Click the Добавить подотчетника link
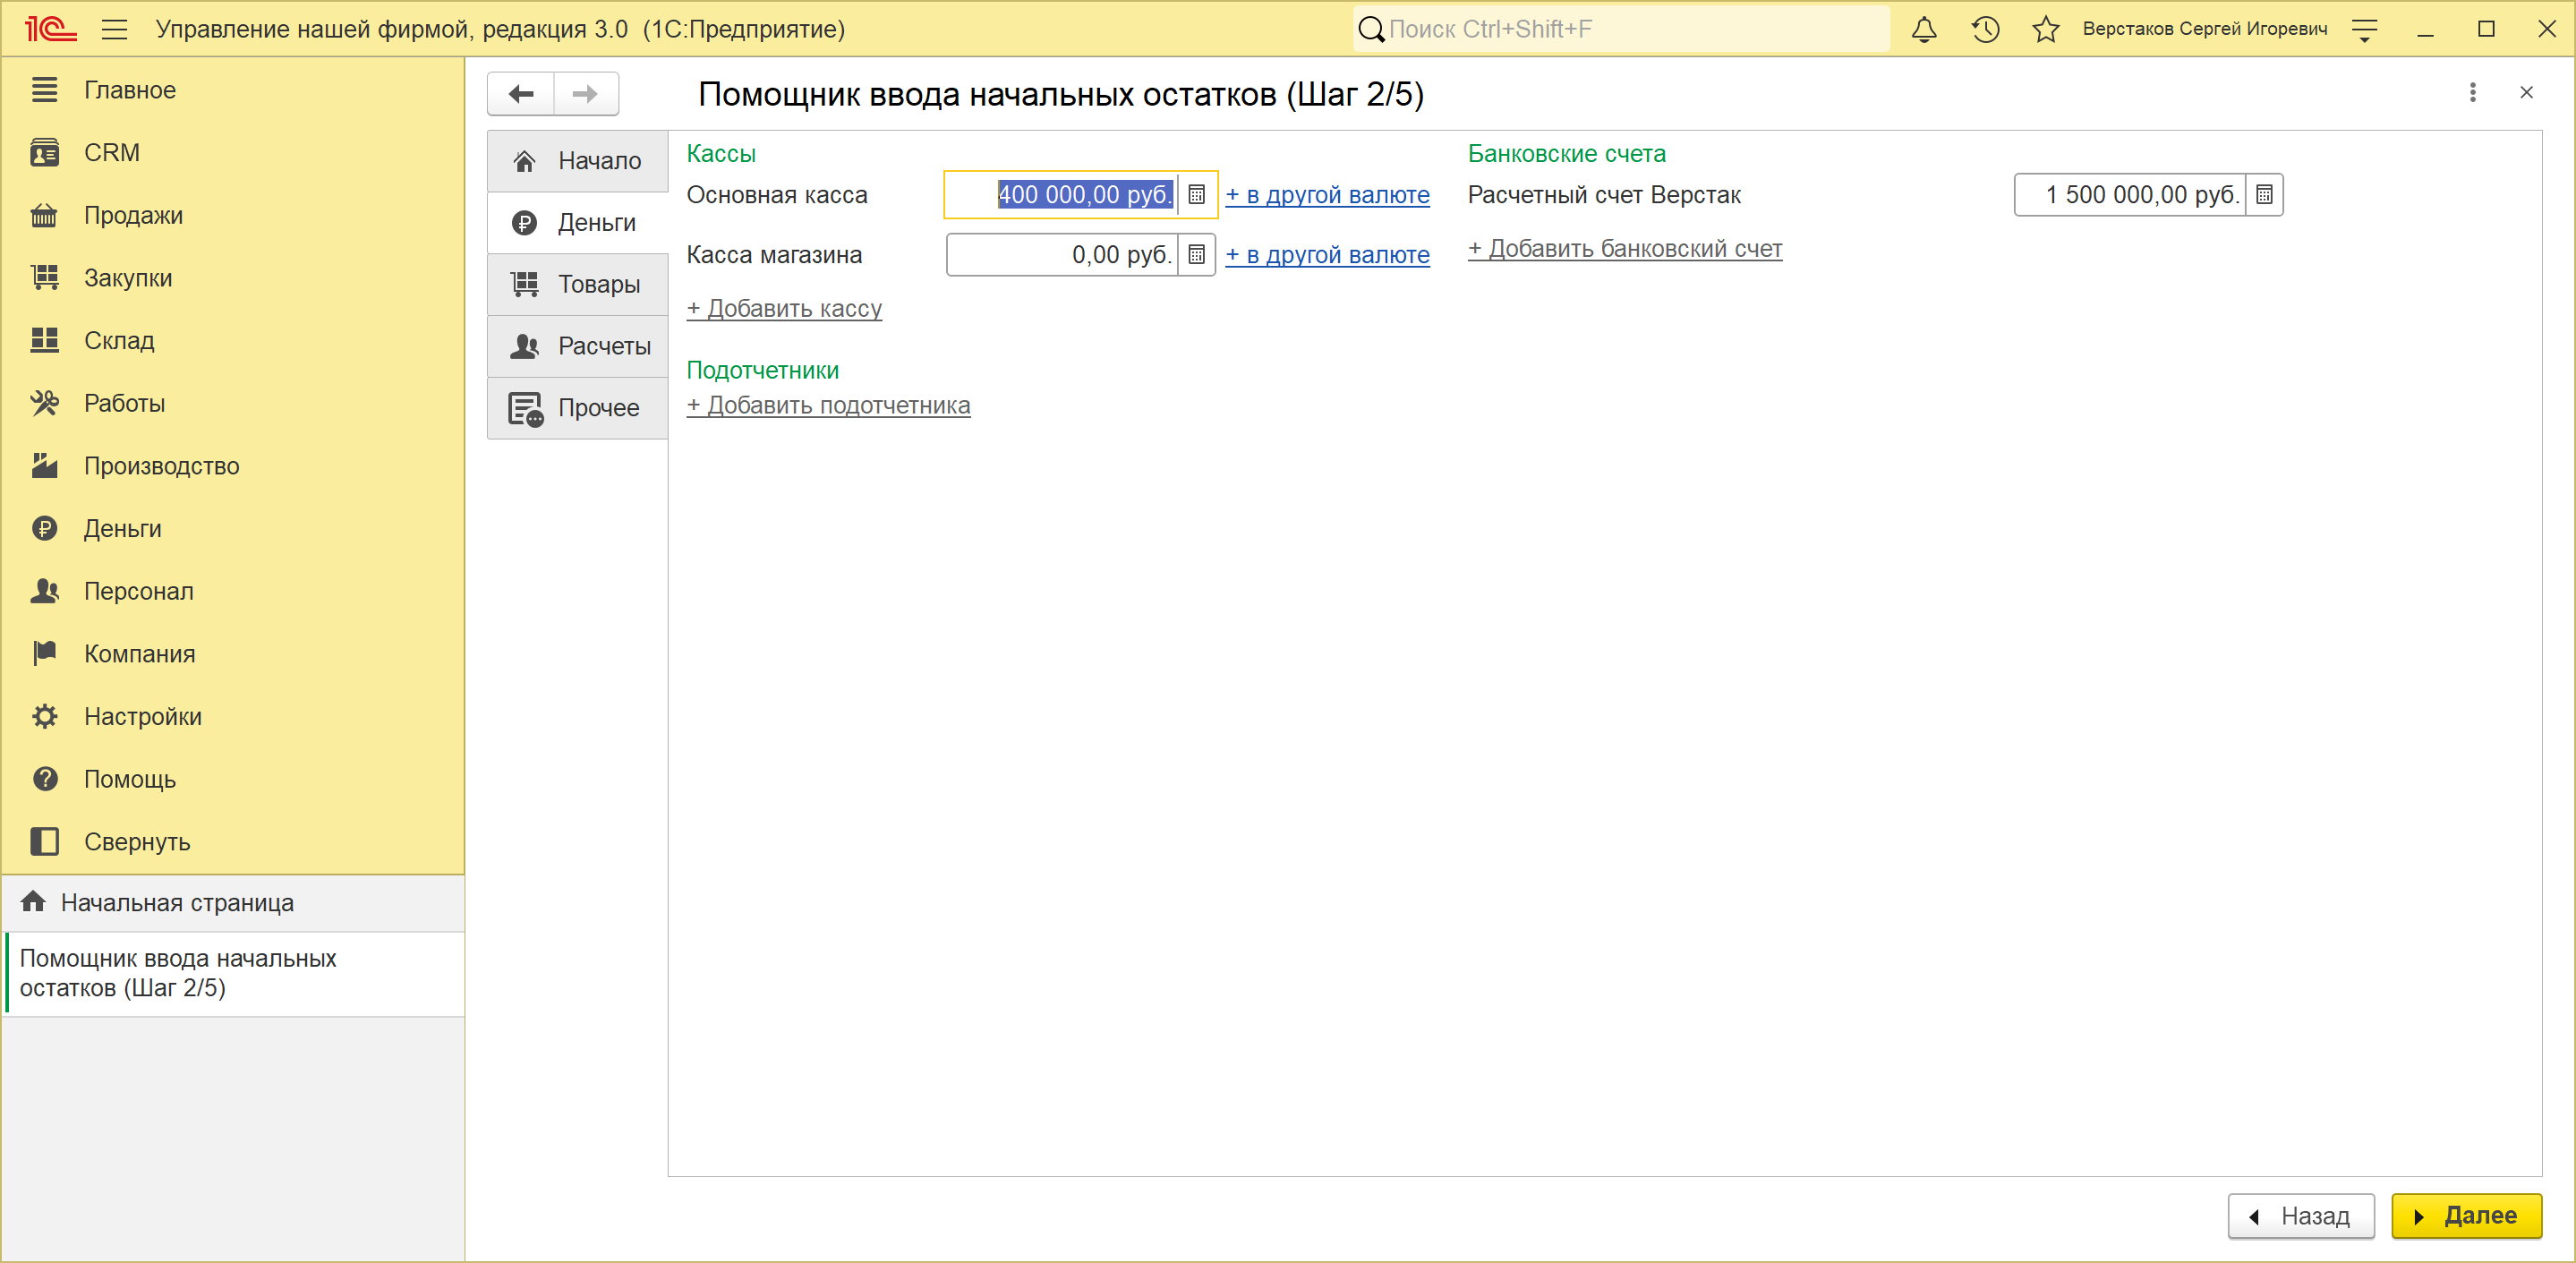Screen dimensions: 2576x1263 pos(828,405)
